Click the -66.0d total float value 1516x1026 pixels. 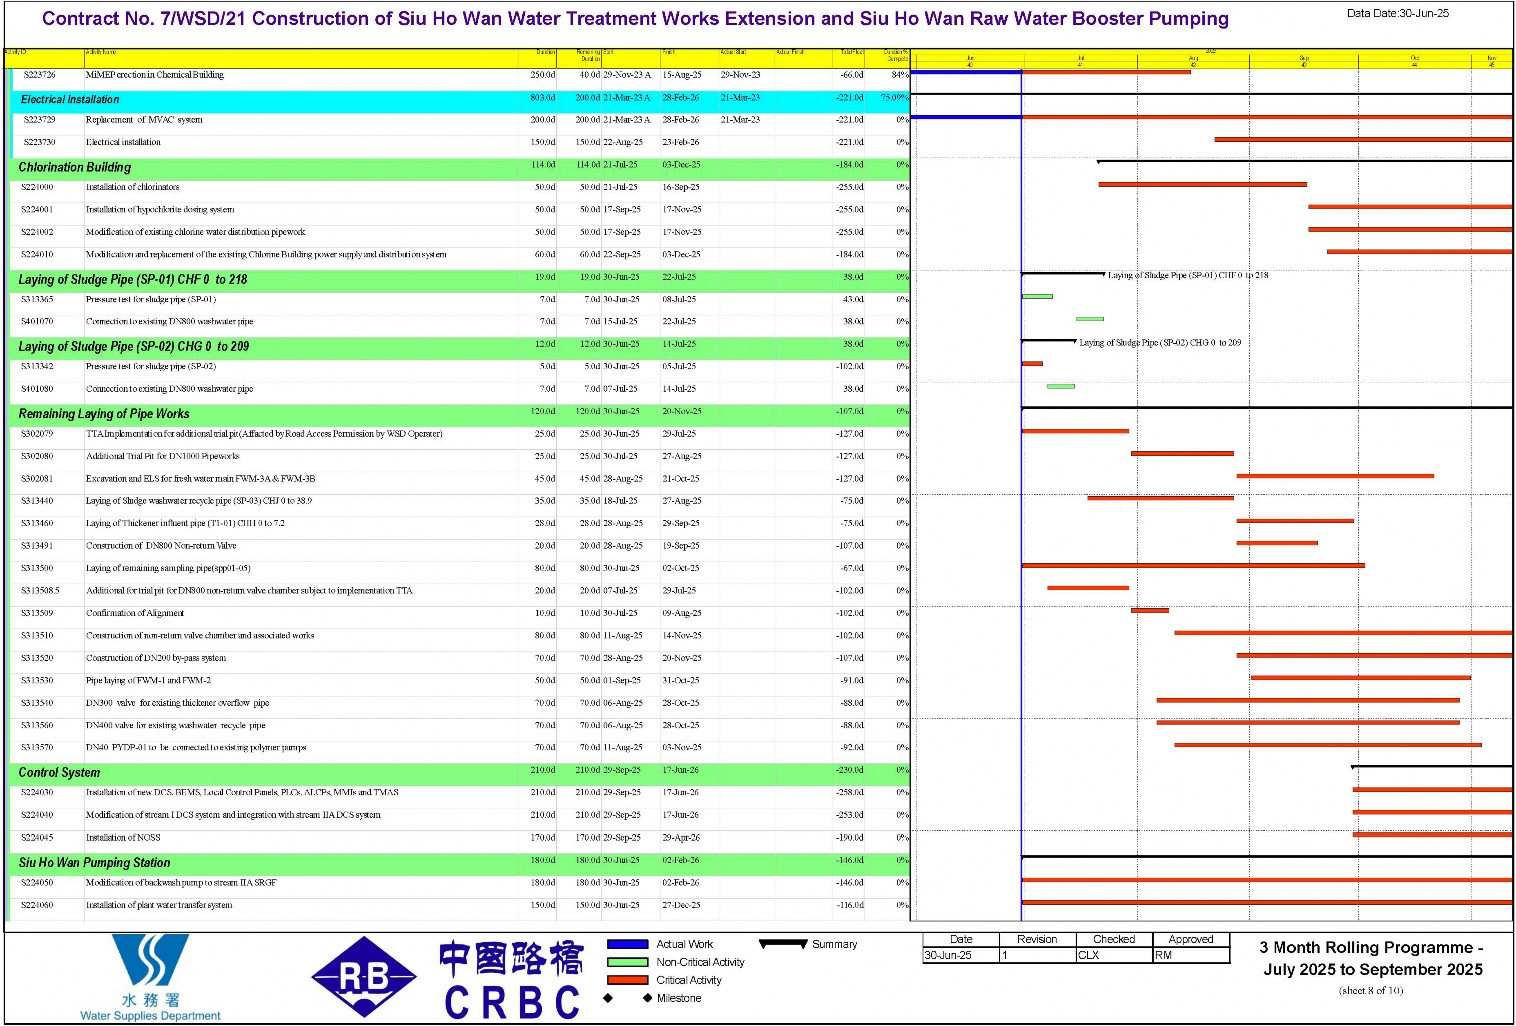tap(851, 75)
